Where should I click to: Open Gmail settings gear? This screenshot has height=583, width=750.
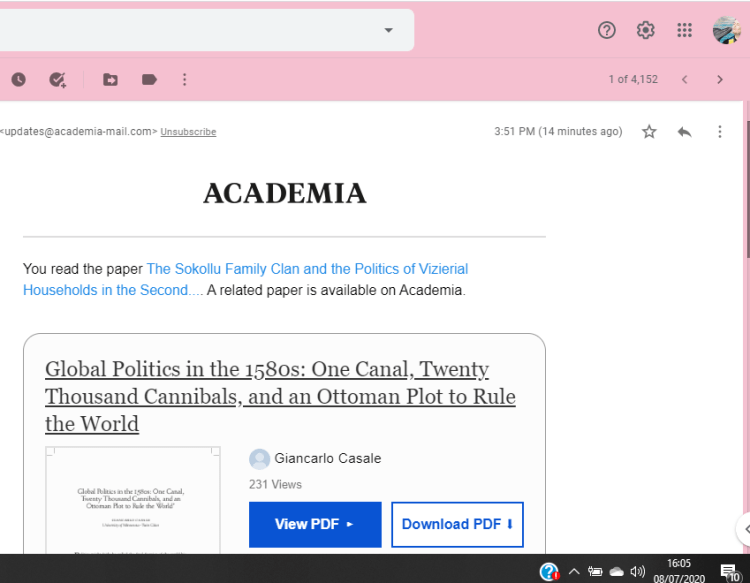click(x=645, y=30)
